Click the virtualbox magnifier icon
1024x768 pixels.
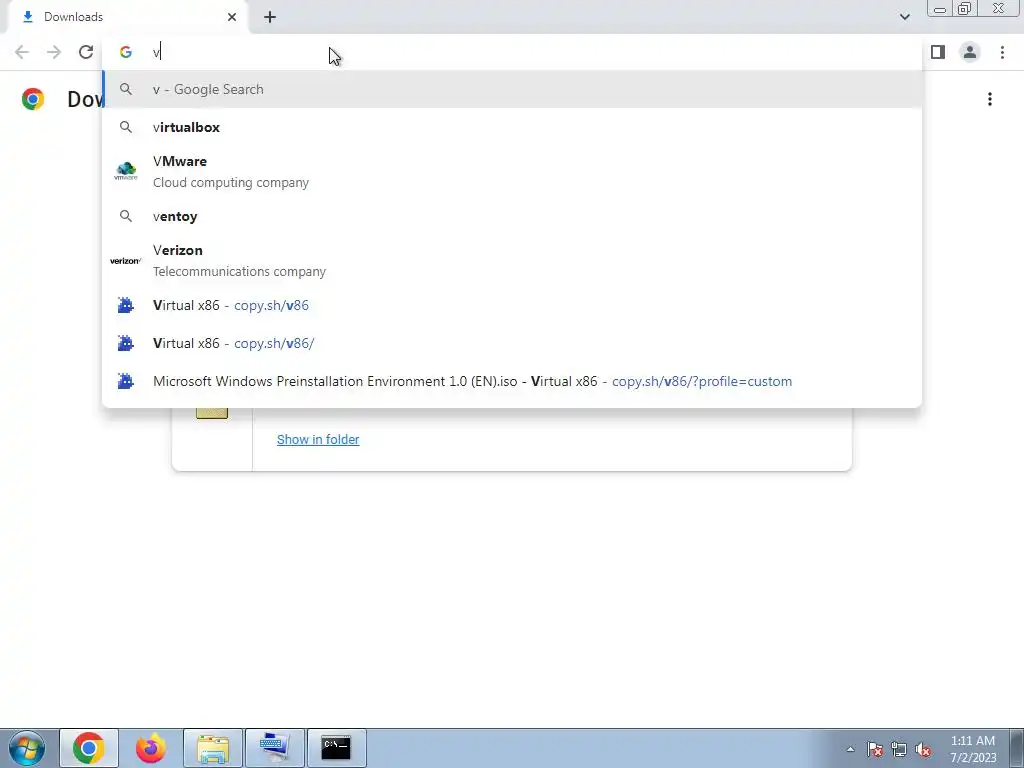(125, 127)
